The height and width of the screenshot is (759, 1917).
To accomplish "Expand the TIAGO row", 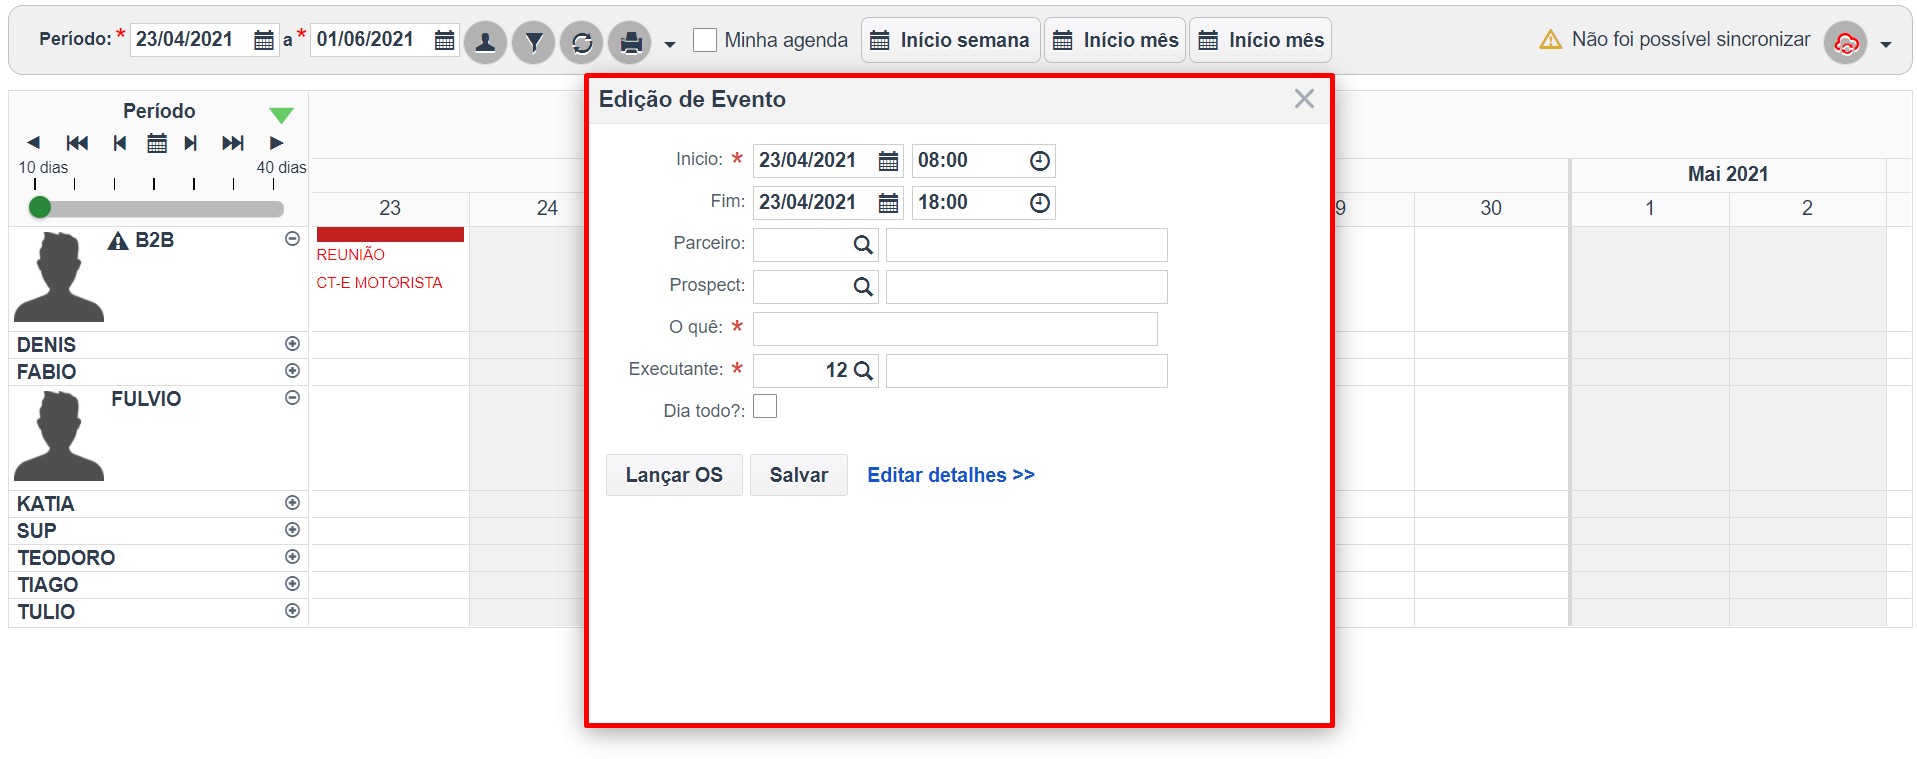I will pos(292,584).
